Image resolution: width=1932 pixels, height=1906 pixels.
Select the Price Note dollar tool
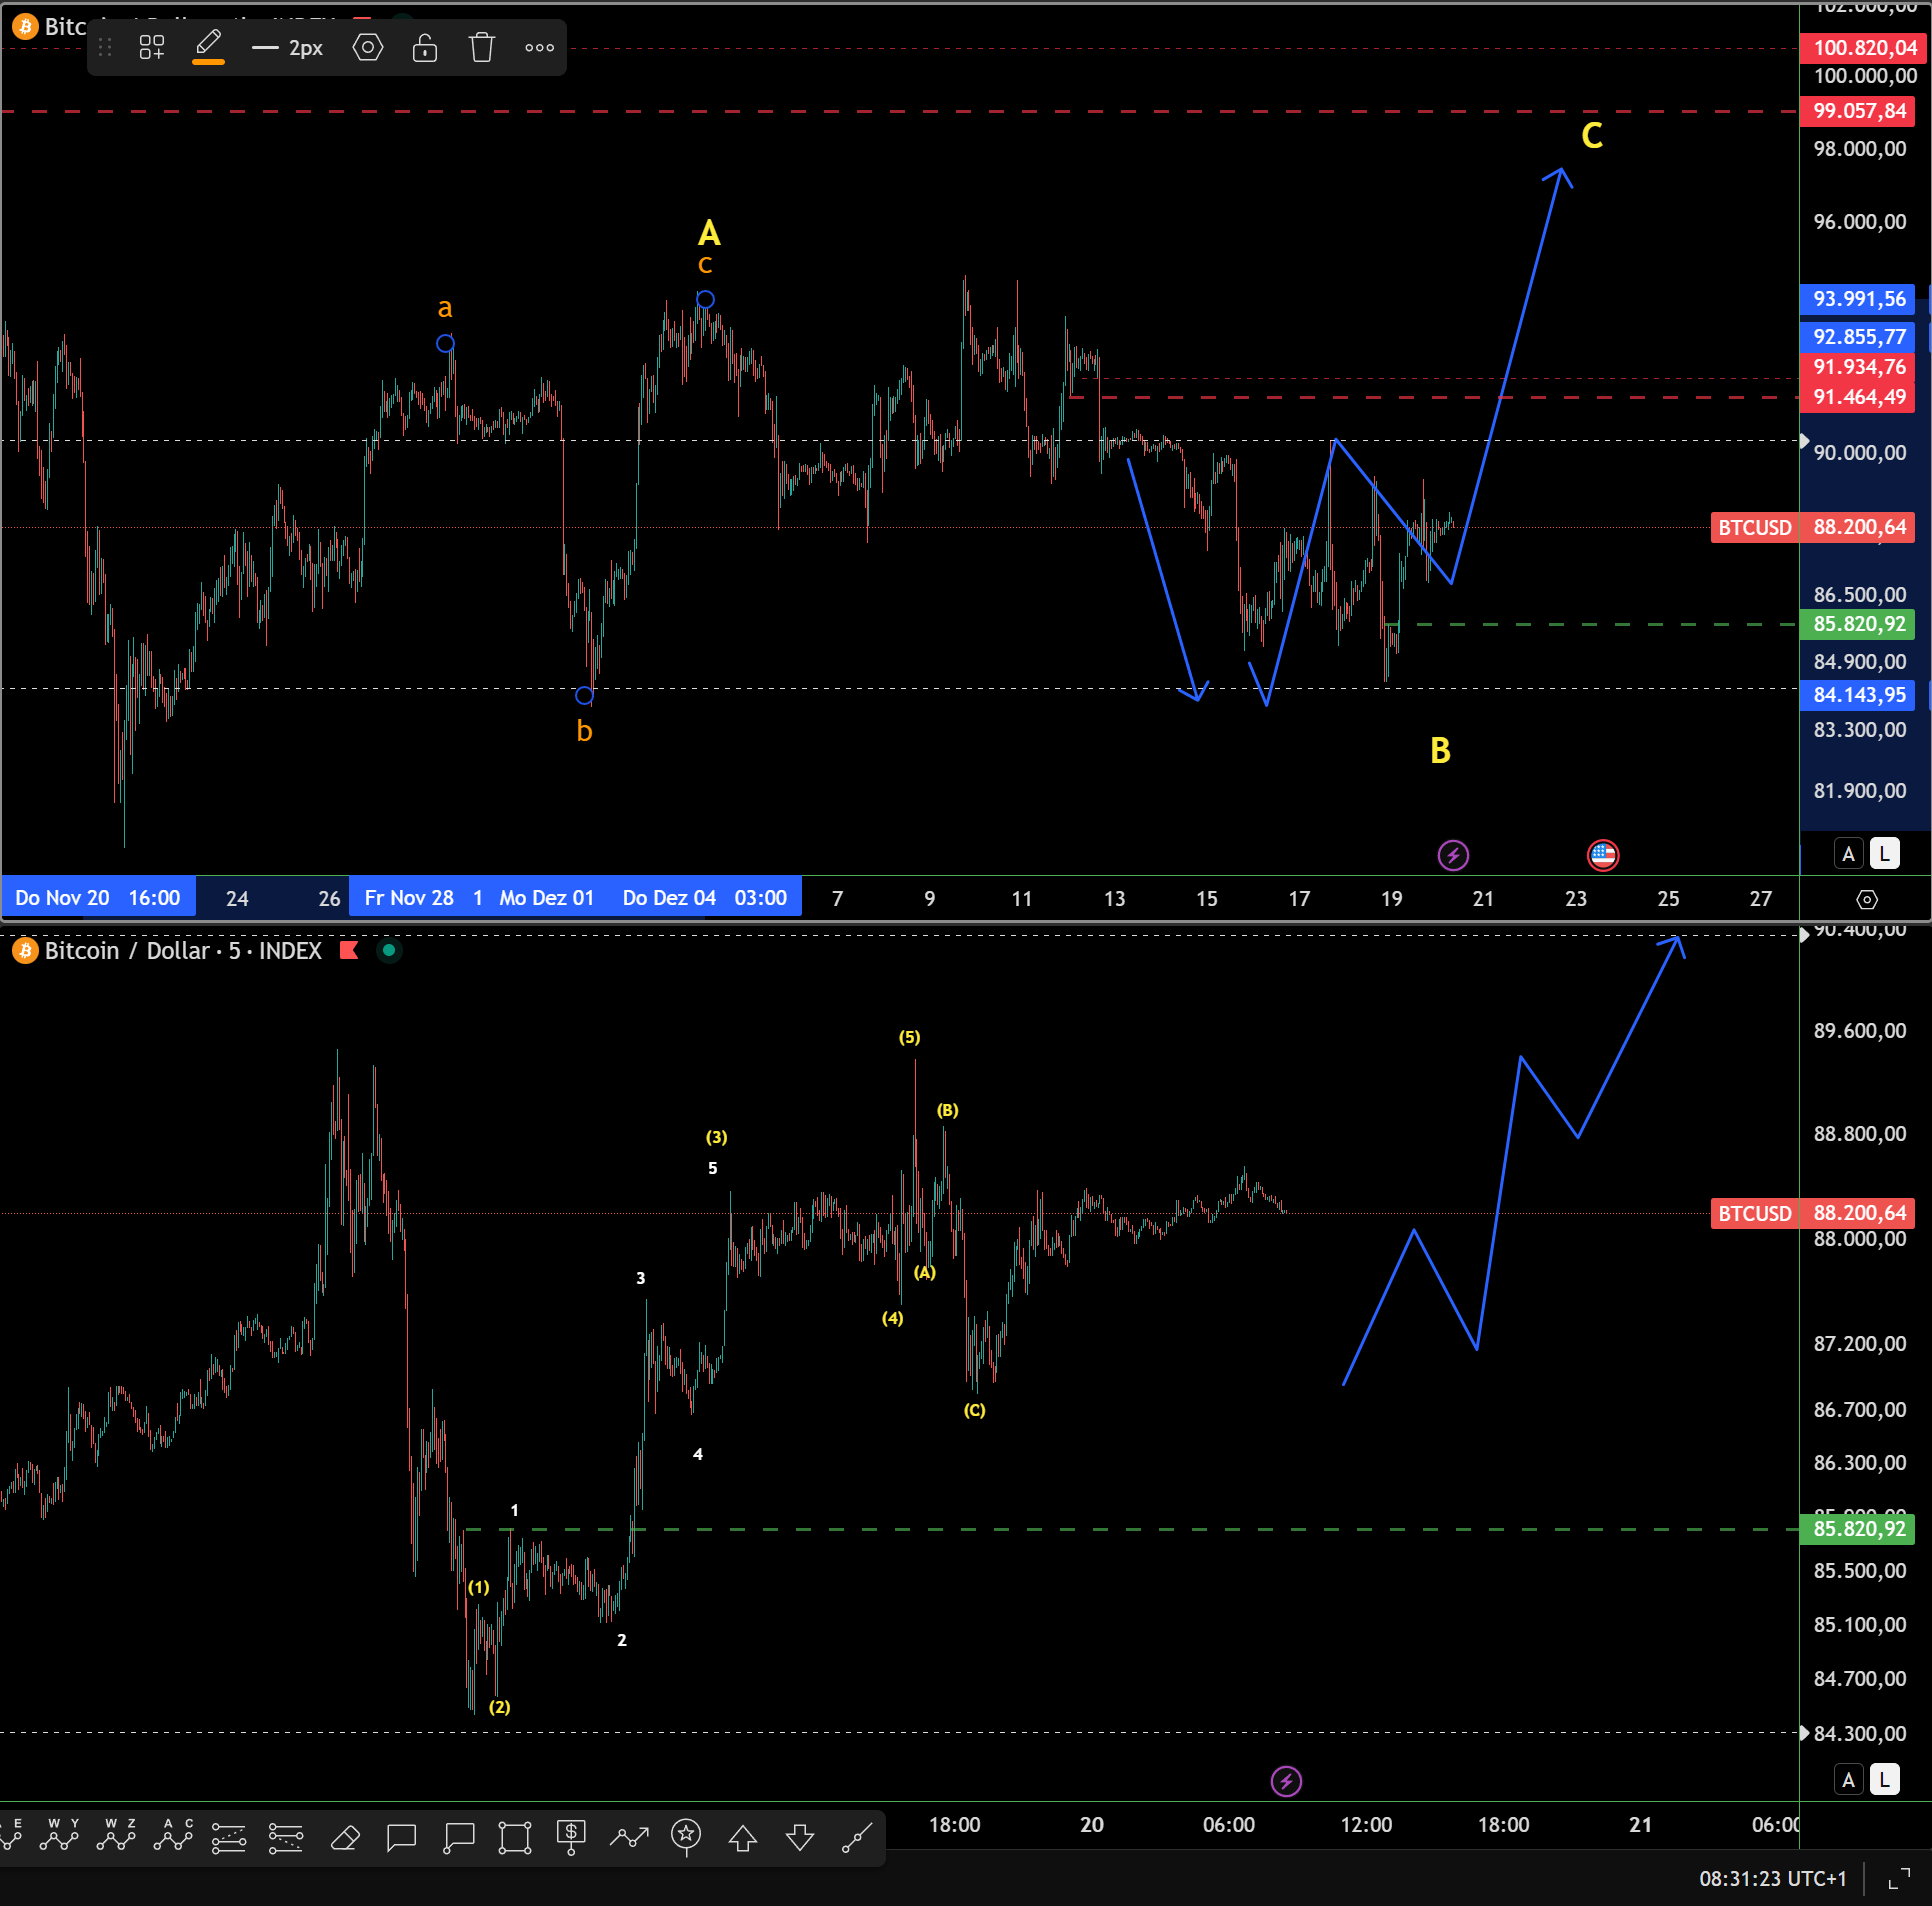pos(571,1837)
